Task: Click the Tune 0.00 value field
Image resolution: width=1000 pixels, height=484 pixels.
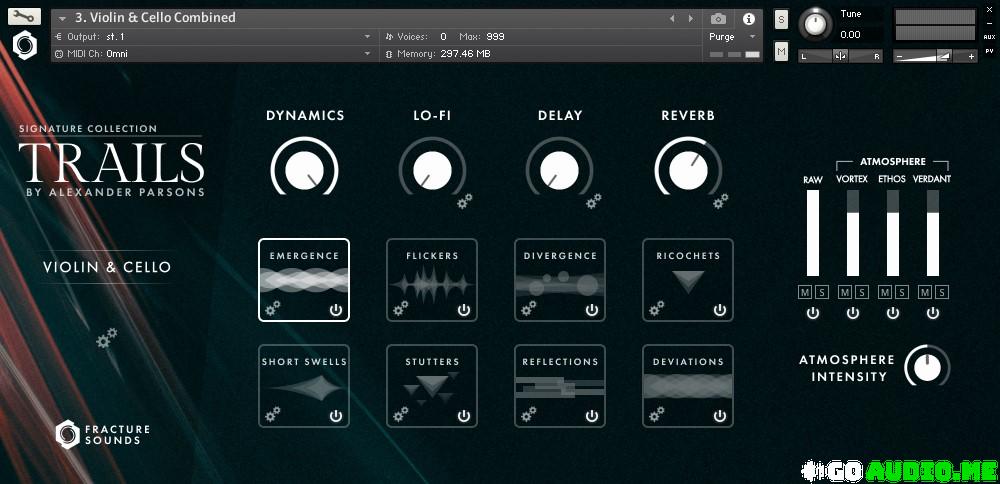Action: [x=851, y=34]
